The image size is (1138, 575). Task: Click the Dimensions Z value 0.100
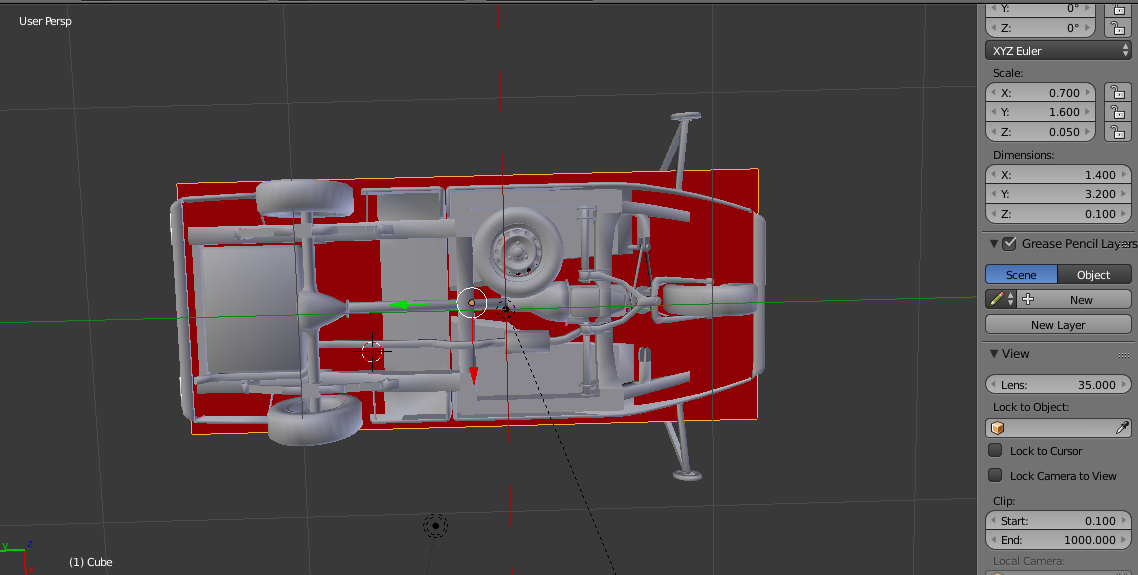click(x=1100, y=213)
